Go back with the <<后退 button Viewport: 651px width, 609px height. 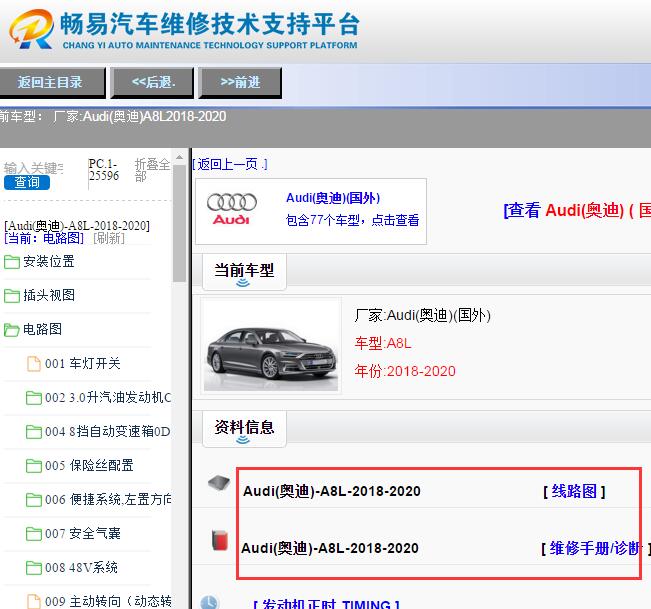(x=152, y=82)
